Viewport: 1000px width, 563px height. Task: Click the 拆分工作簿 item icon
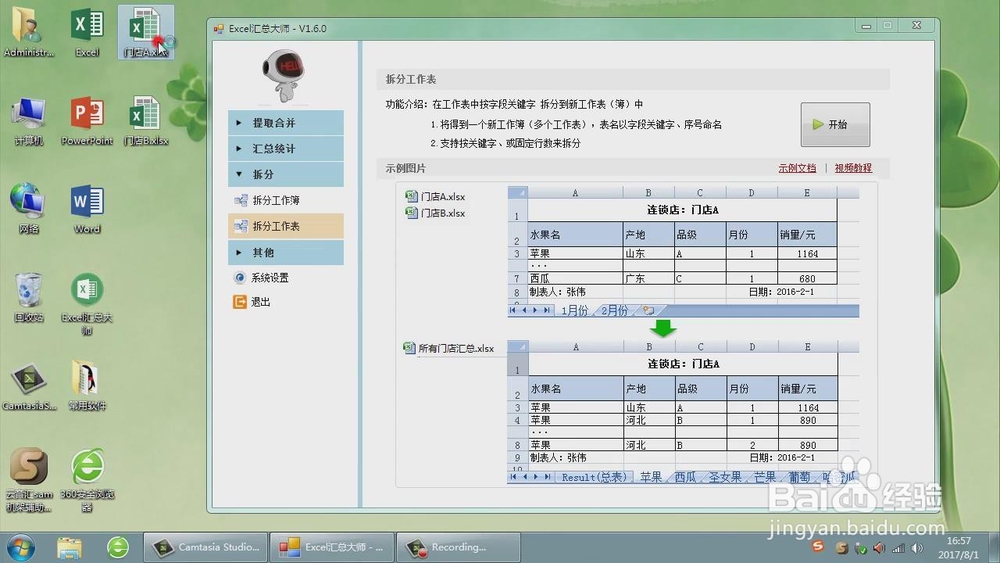point(240,200)
